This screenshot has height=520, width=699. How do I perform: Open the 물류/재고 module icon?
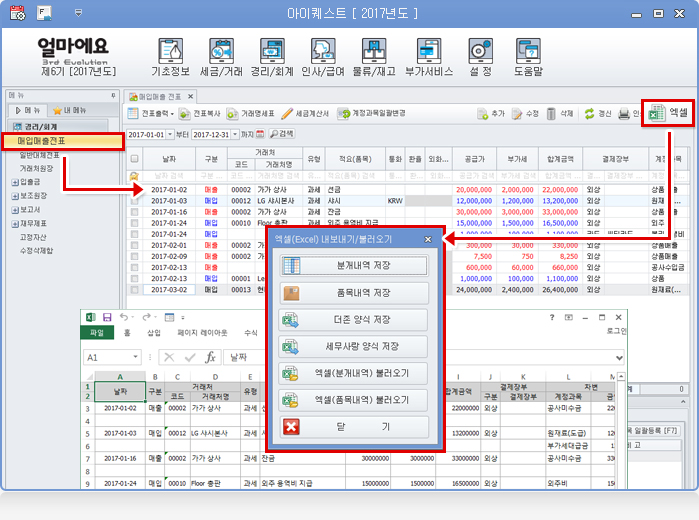(x=374, y=51)
